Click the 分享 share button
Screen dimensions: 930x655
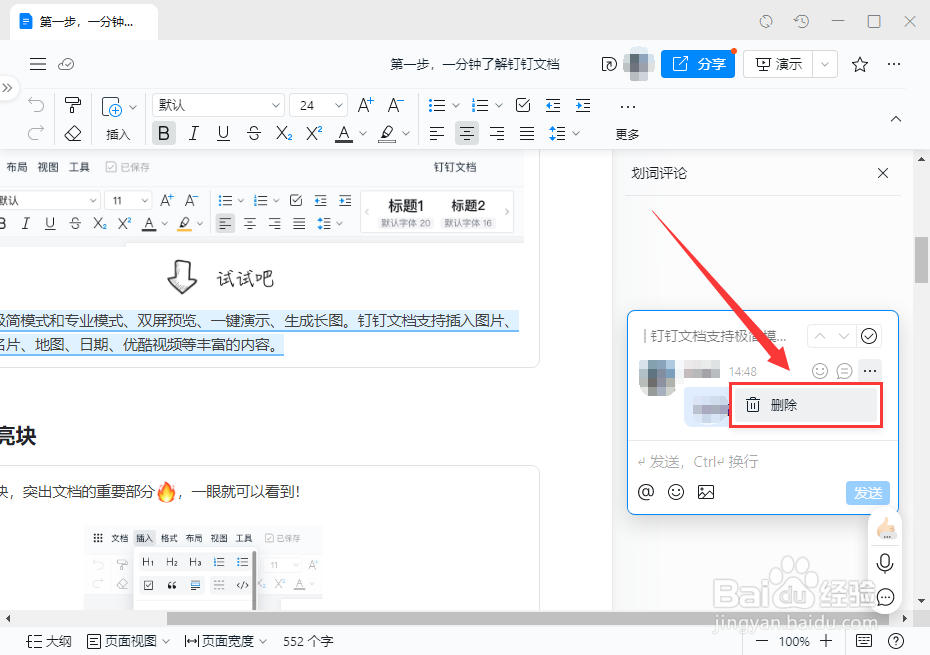pyautogui.click(x=698, y=64)
